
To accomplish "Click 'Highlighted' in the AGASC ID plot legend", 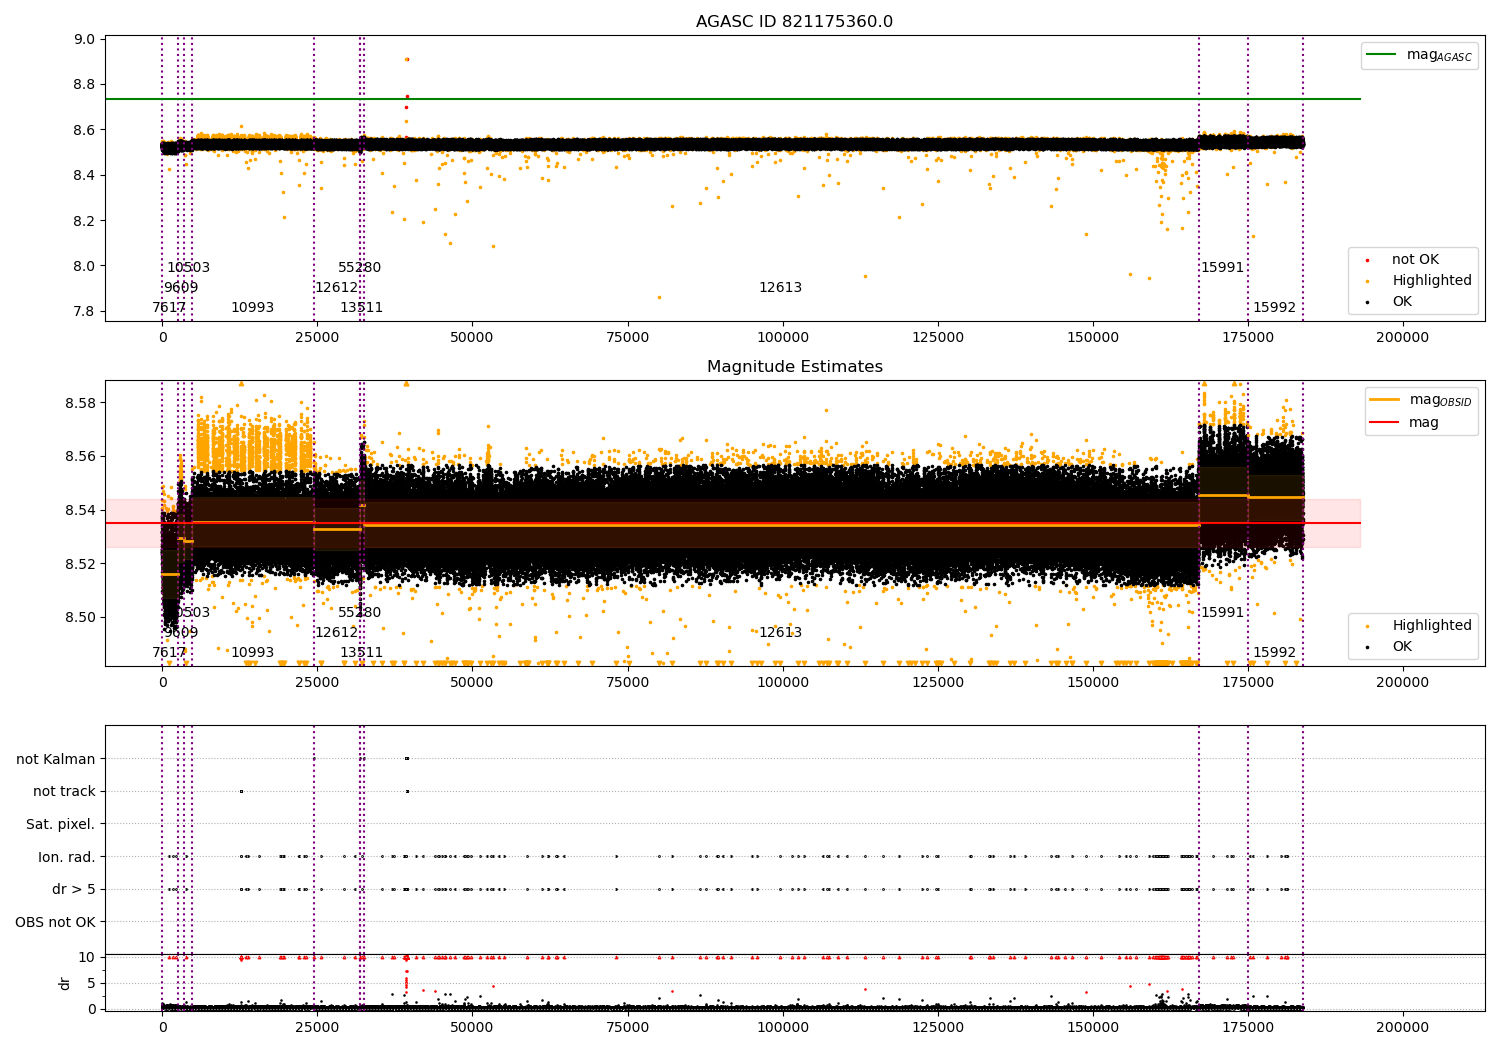I will pyautogui.click(x=1432, y=281).
